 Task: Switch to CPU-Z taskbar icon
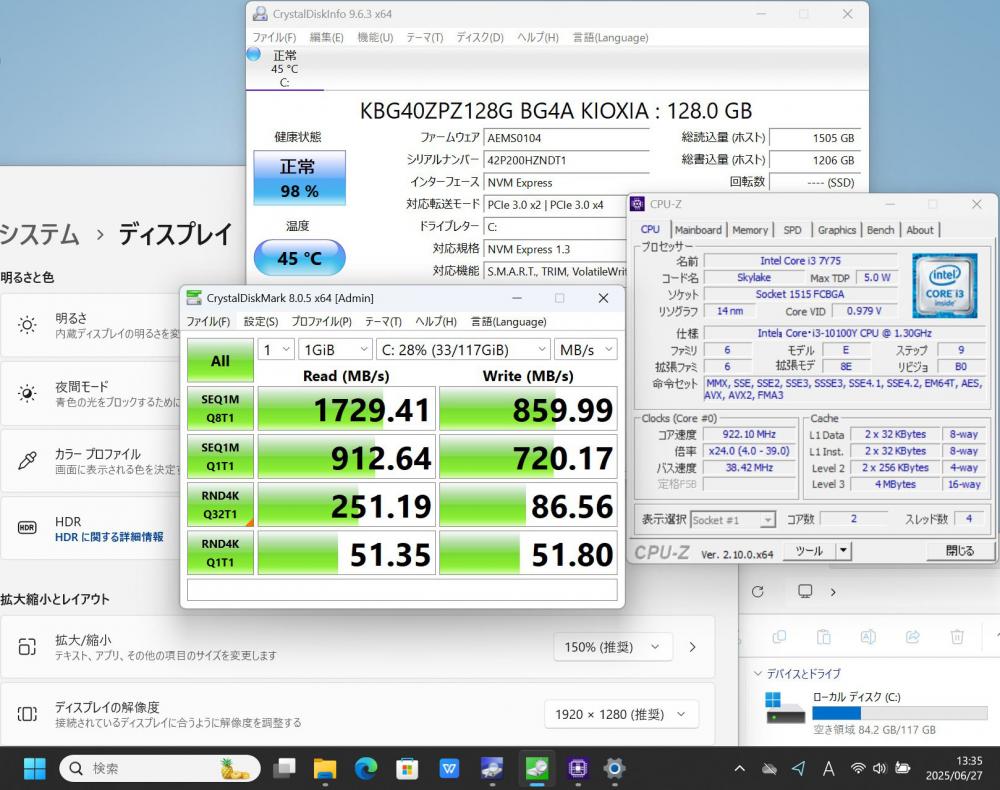(x=578, y=768)
